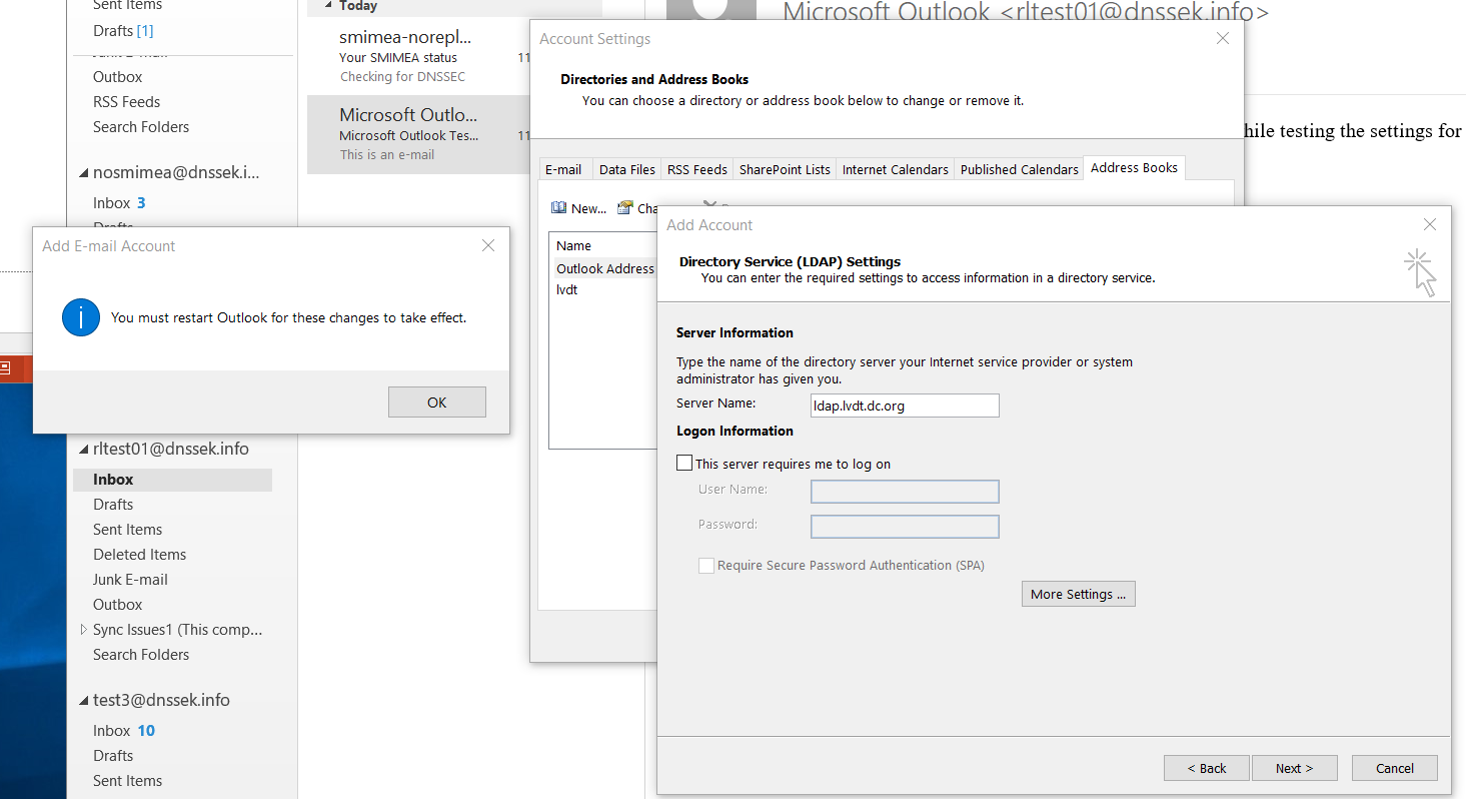This screenshot has height=799, width=1466.
Task: Click Next in Add Account wizard
Action: [x=1295, y=768]
